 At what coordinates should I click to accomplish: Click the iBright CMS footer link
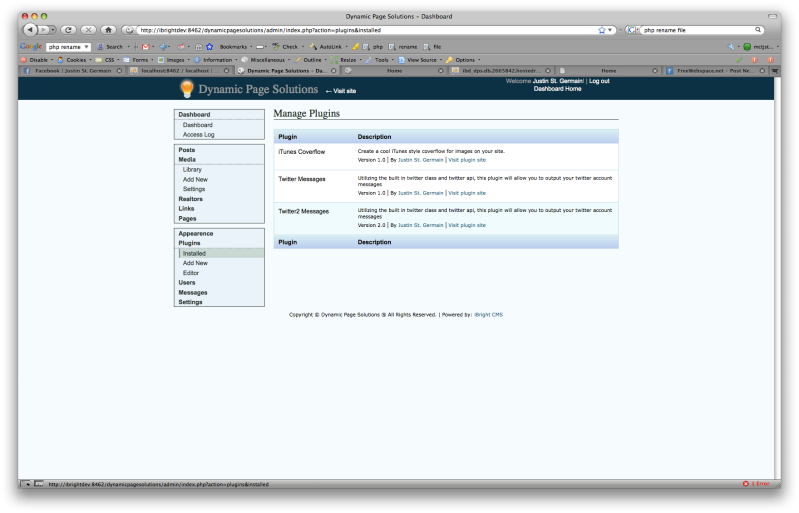pos(488,315)
